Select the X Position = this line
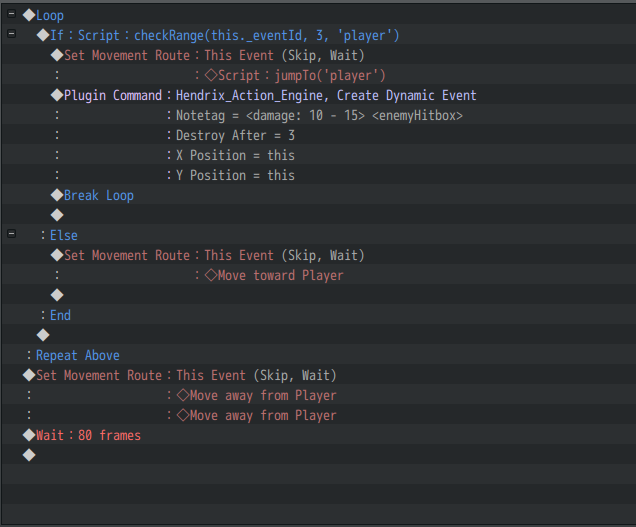This screenshot has height=527, width=636. (x=235, y=155)
